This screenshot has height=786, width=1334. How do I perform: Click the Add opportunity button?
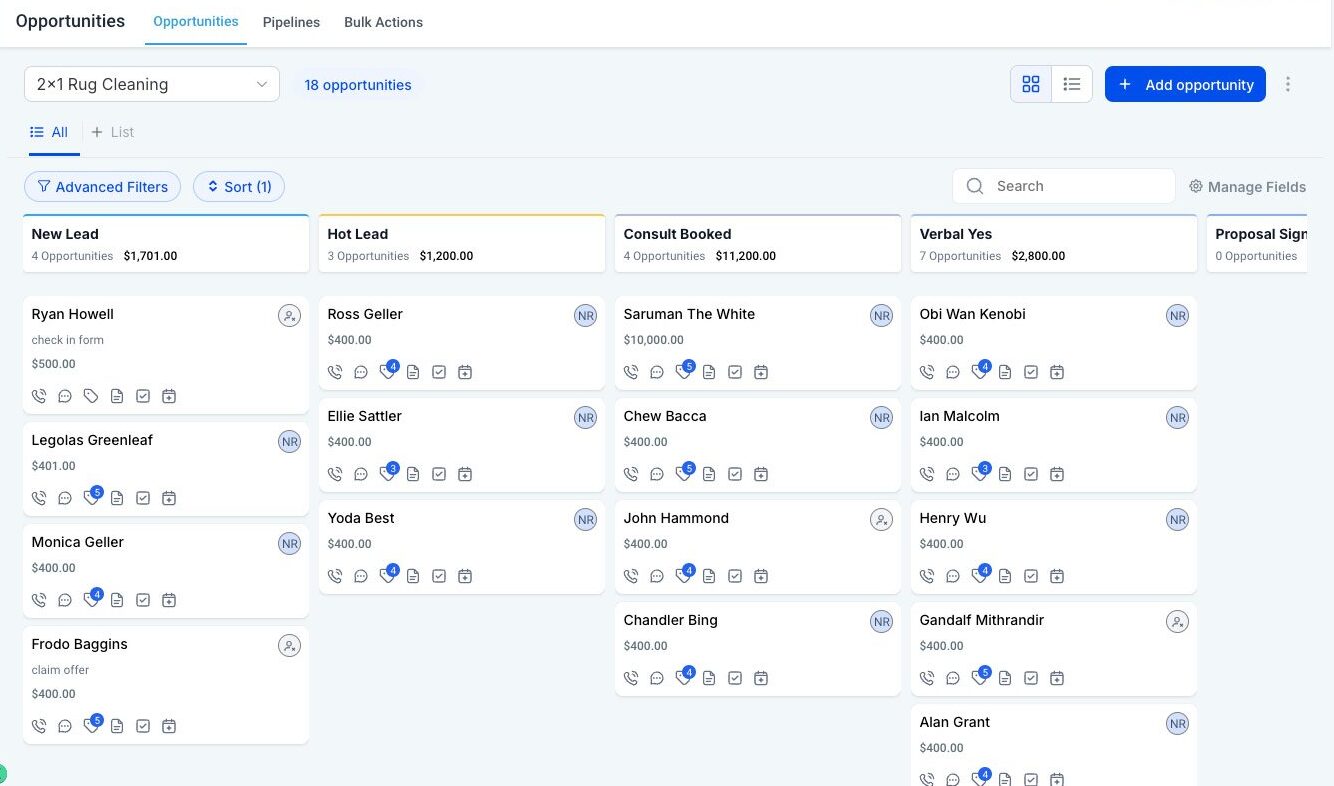pyautogui.click(x=1185, y=85)
